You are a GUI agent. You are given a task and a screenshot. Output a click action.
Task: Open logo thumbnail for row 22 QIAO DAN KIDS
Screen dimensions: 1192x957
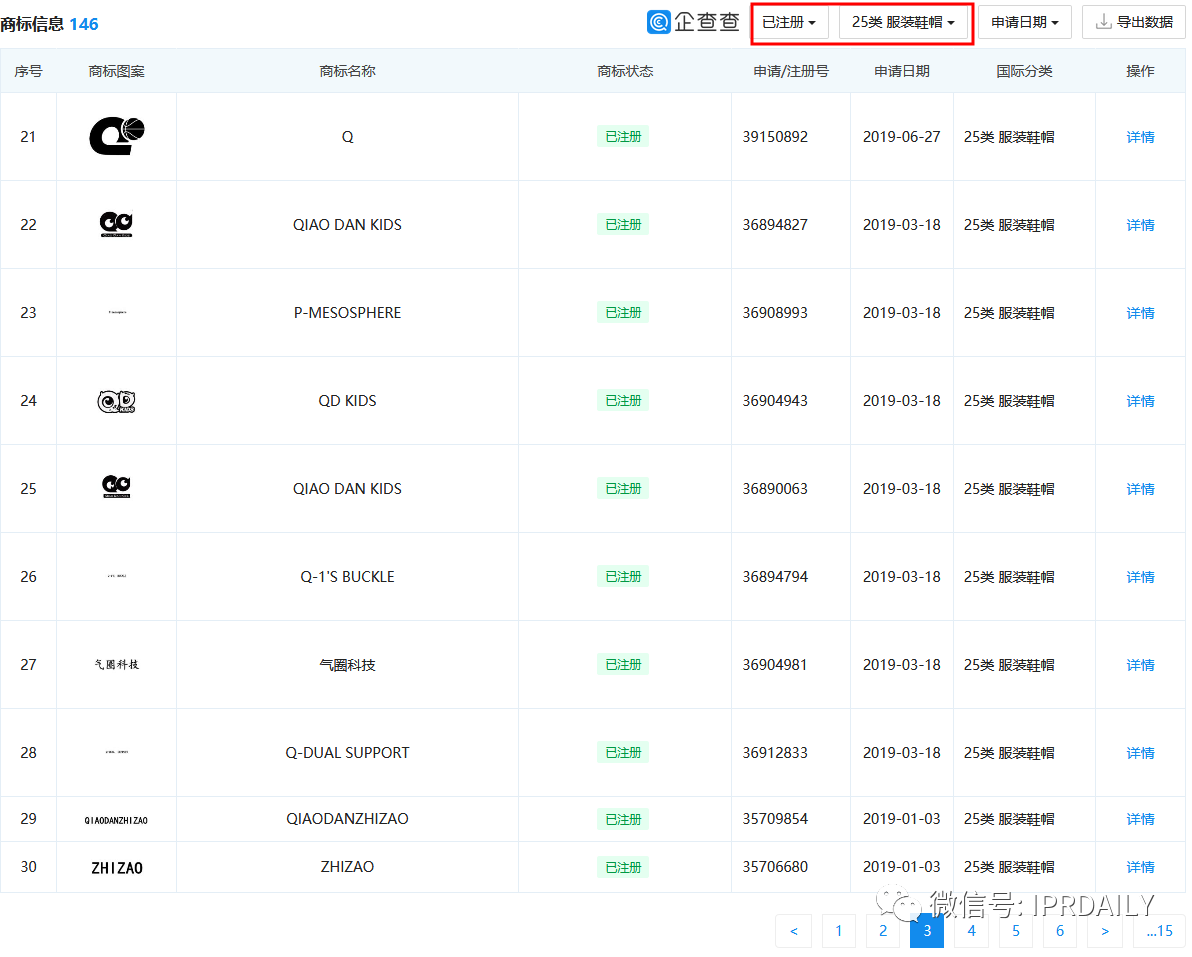pos(116,224)
